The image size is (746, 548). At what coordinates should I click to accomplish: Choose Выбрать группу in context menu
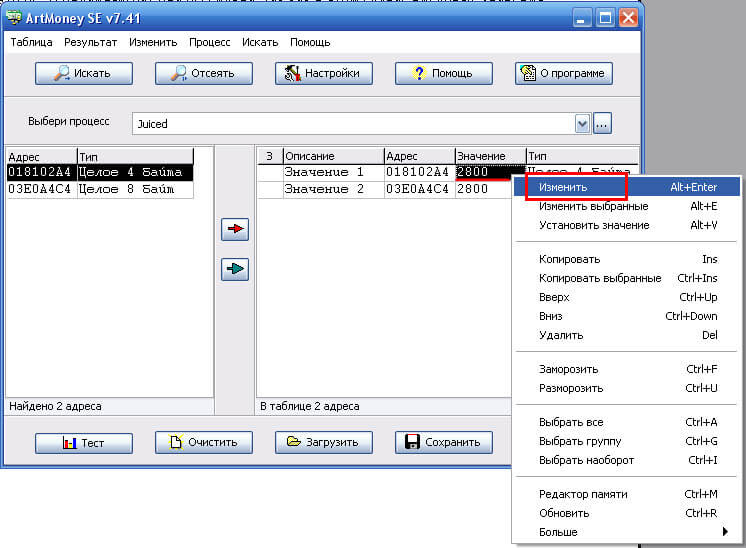point(627,440)
